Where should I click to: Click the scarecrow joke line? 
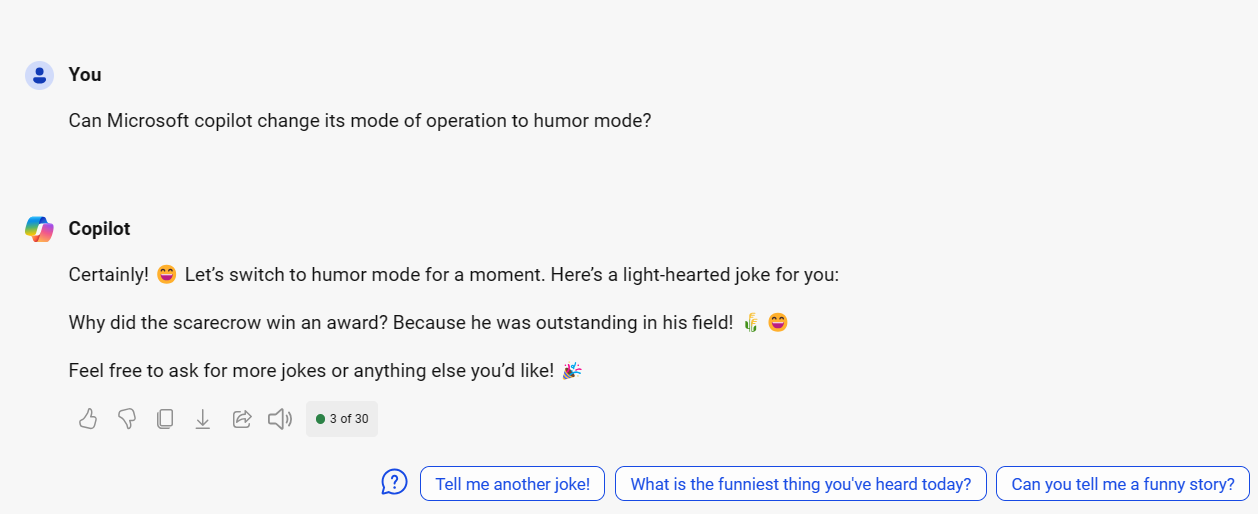tap(400, 322)
